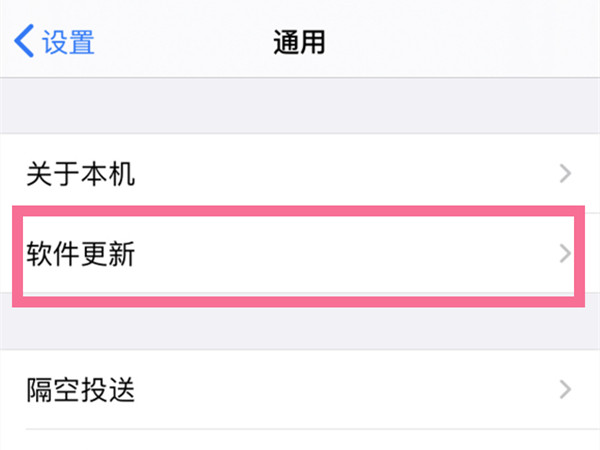Viewport: 600px width, 450px height.
Task: Open the 隔空投送 label
Action: click(x=81, y=389)
